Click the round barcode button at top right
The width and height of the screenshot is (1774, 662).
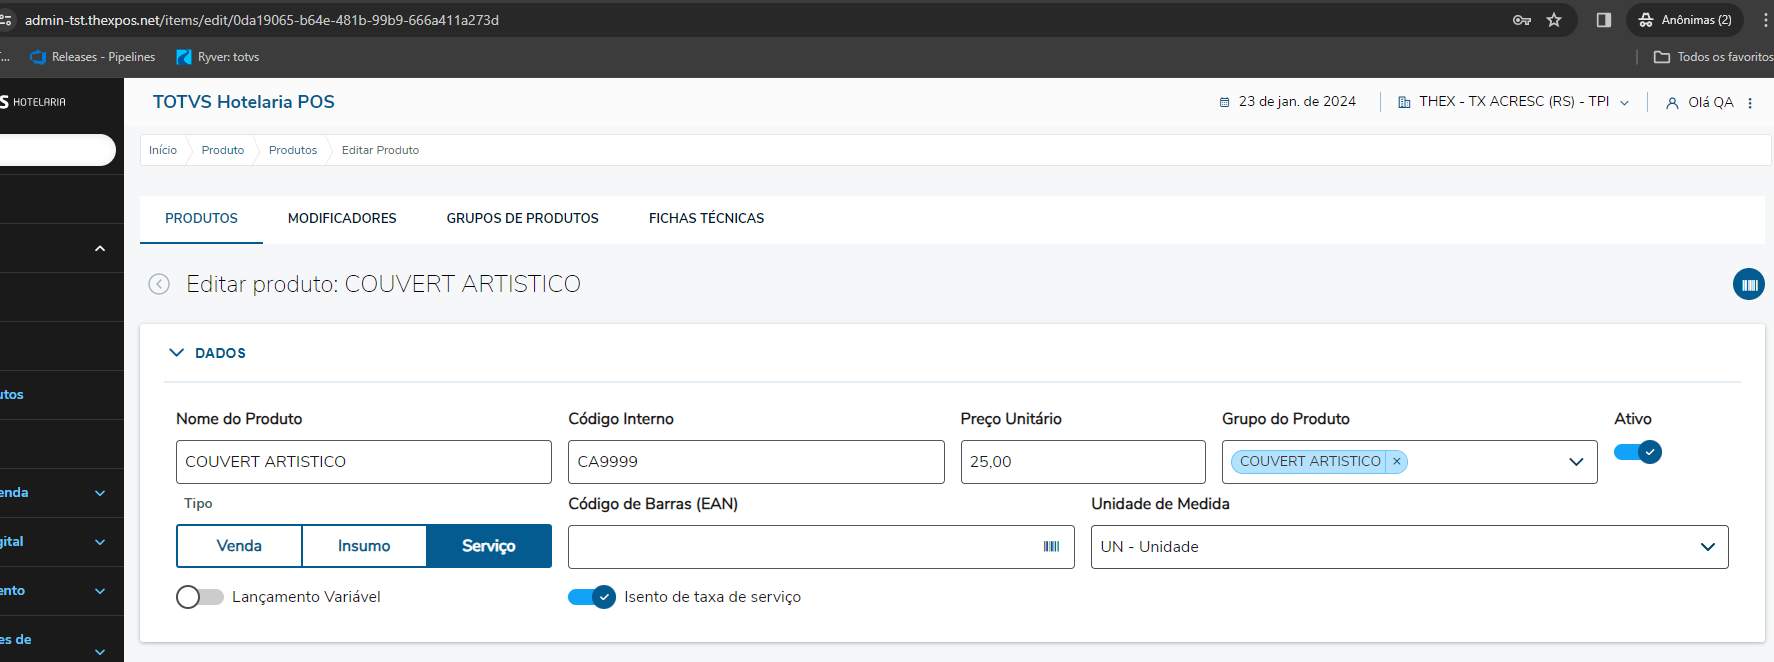tap(1748, 285)
